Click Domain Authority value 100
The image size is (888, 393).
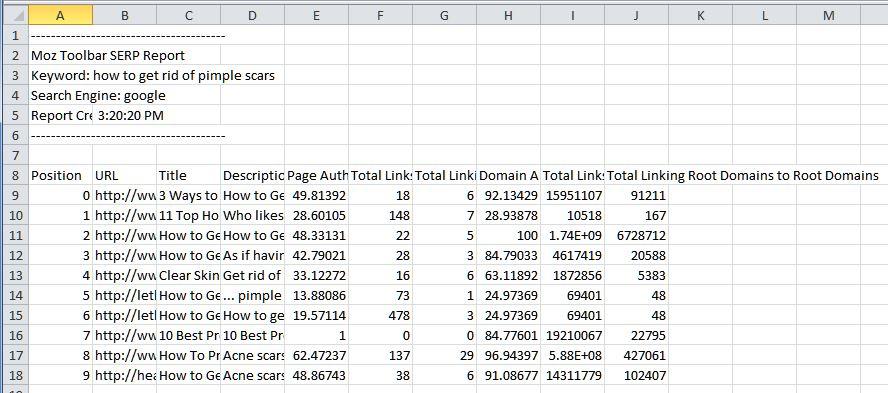(509, 236)
